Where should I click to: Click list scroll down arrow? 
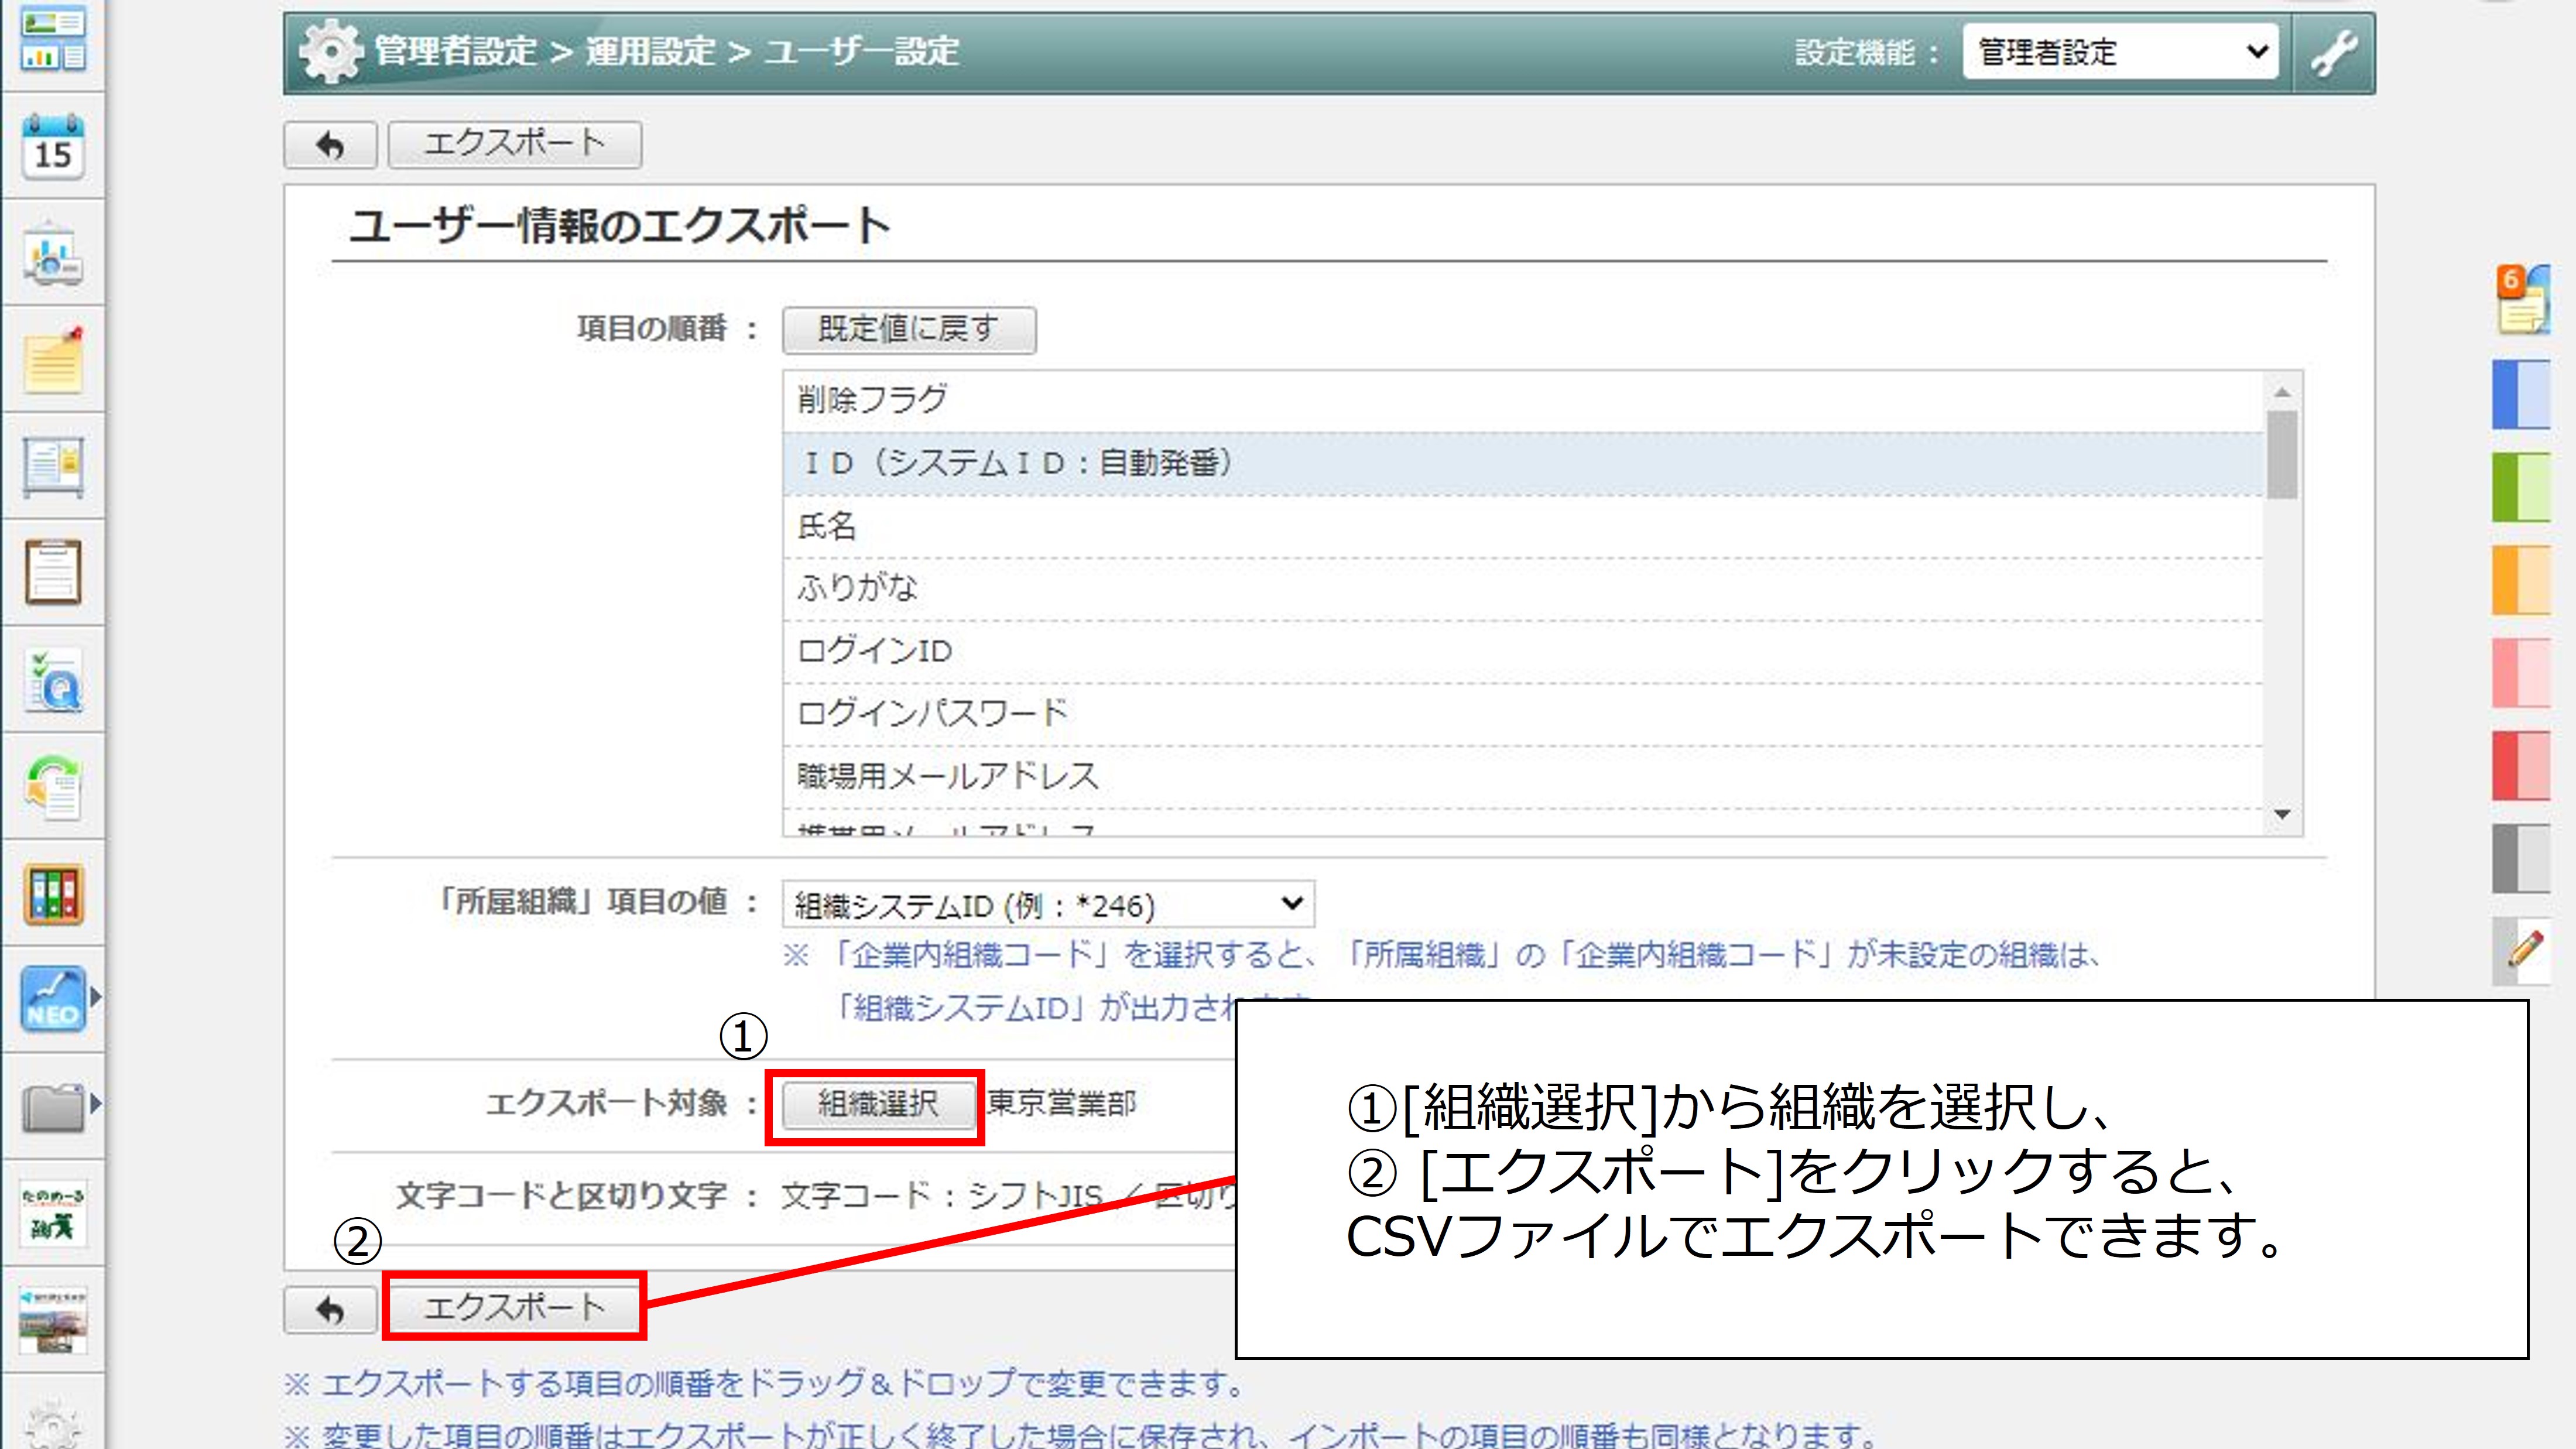click(2282, 815)
